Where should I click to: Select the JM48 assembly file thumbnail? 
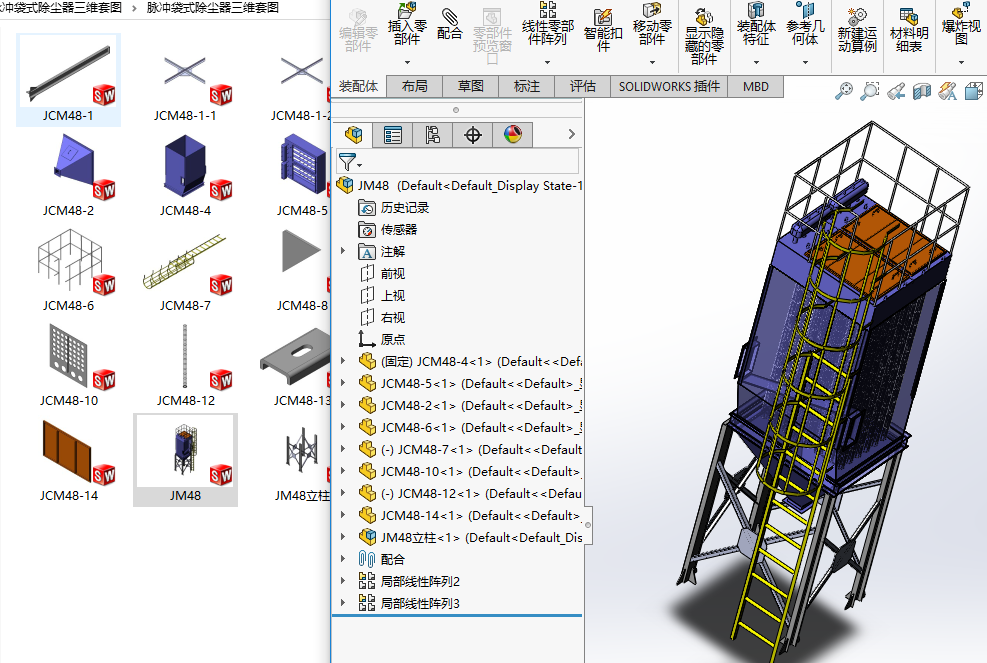[x=185, y=450]
